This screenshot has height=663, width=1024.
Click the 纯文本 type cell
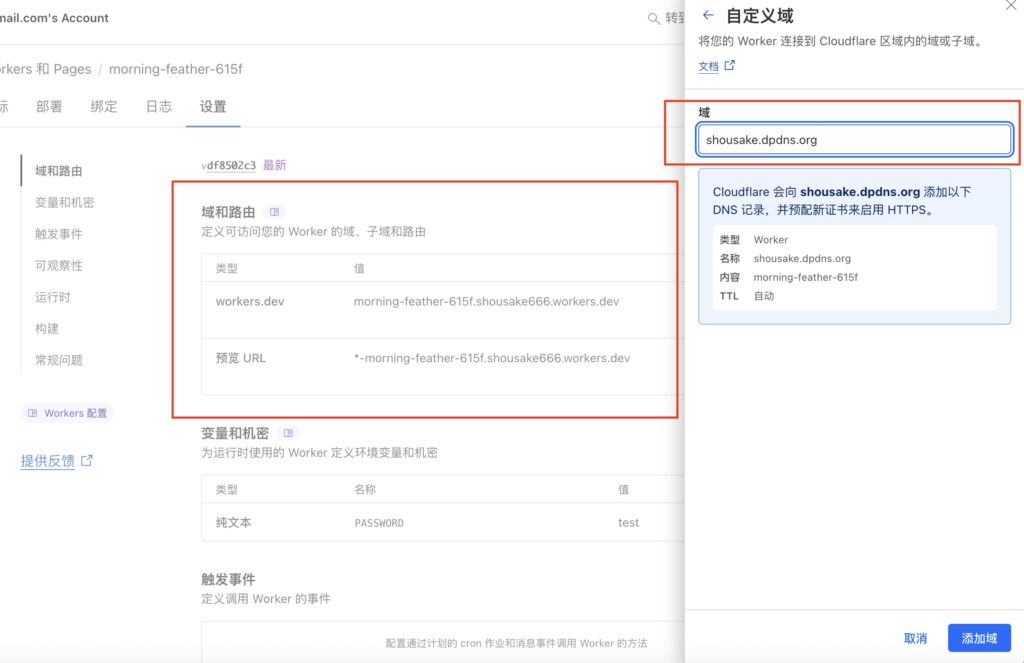click(x=233, y=523)
